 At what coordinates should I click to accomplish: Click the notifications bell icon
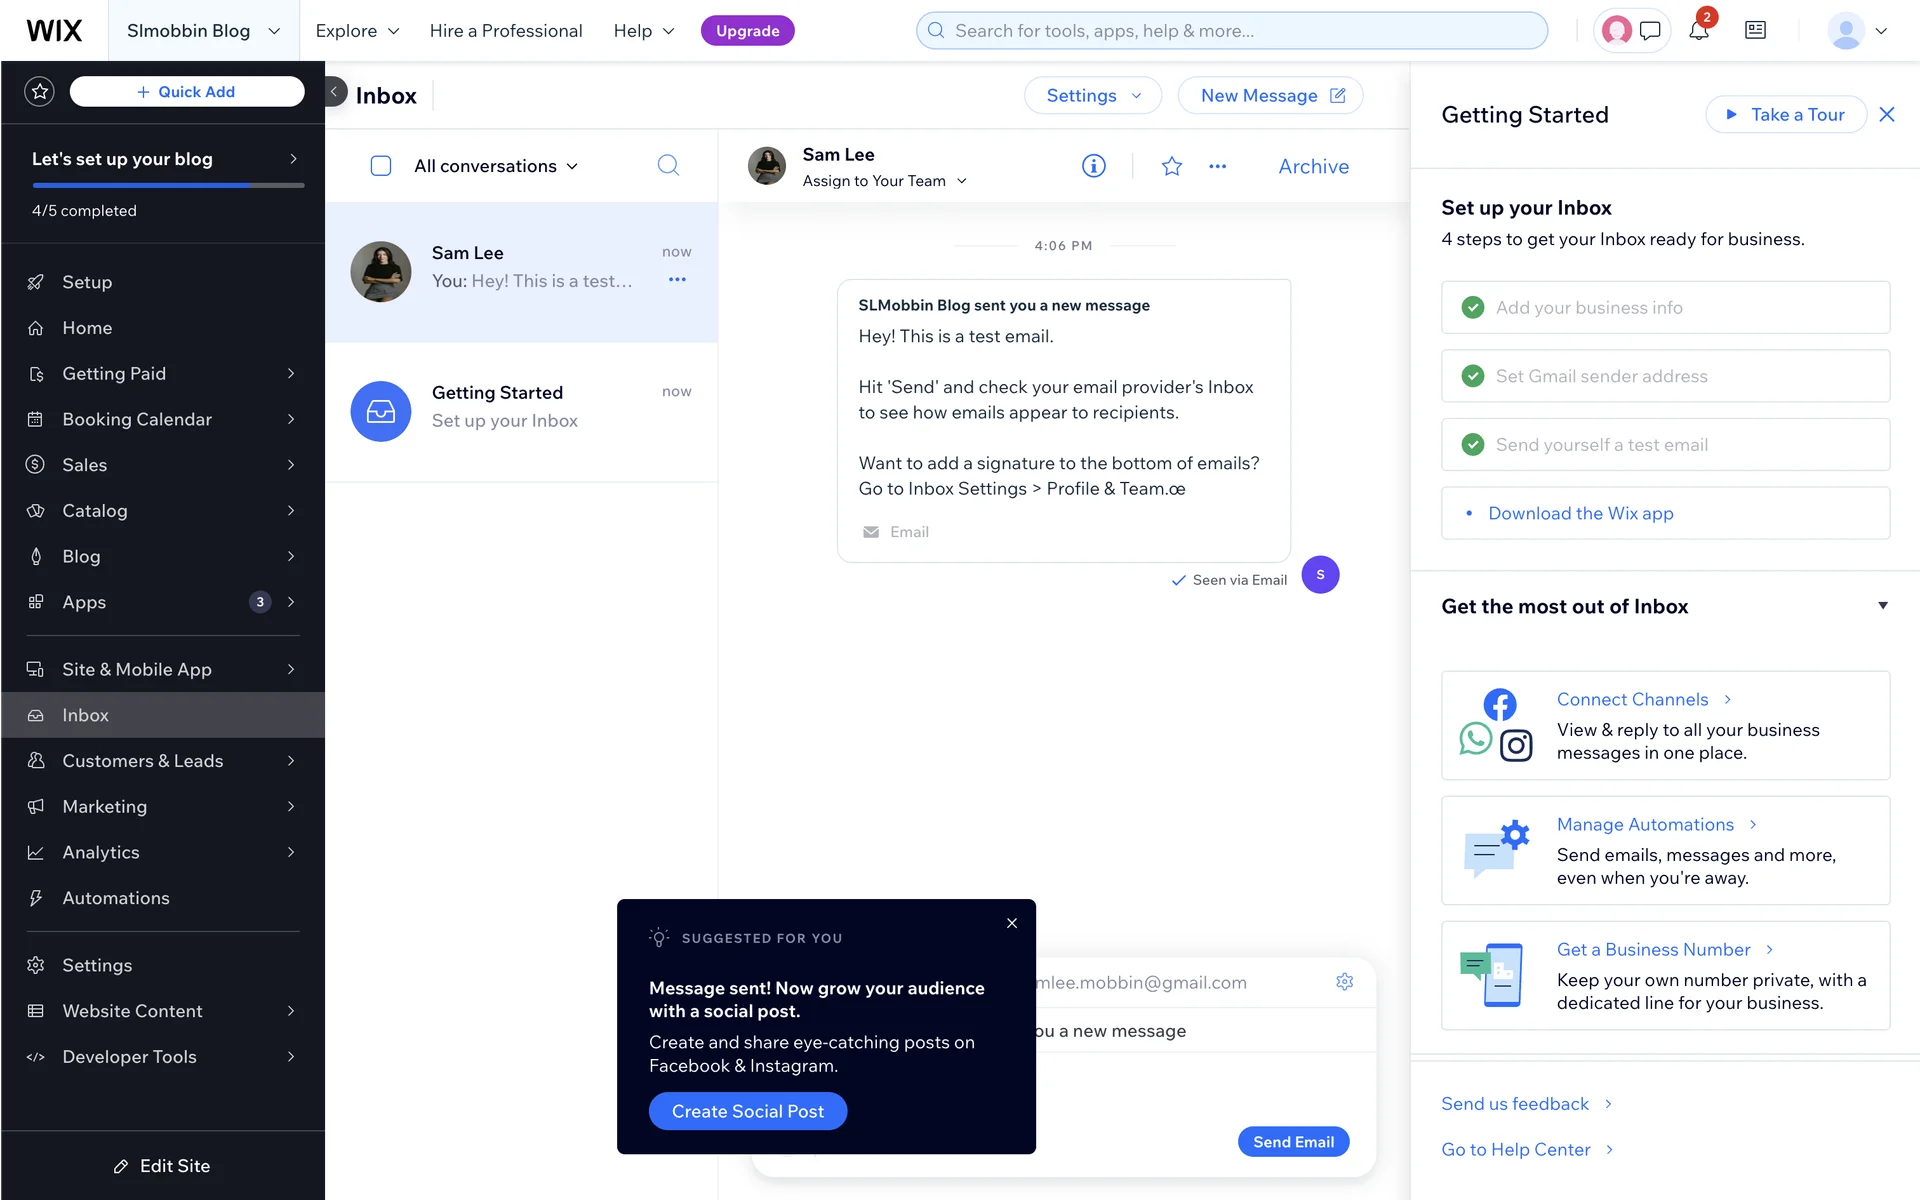click(1698, 31)
